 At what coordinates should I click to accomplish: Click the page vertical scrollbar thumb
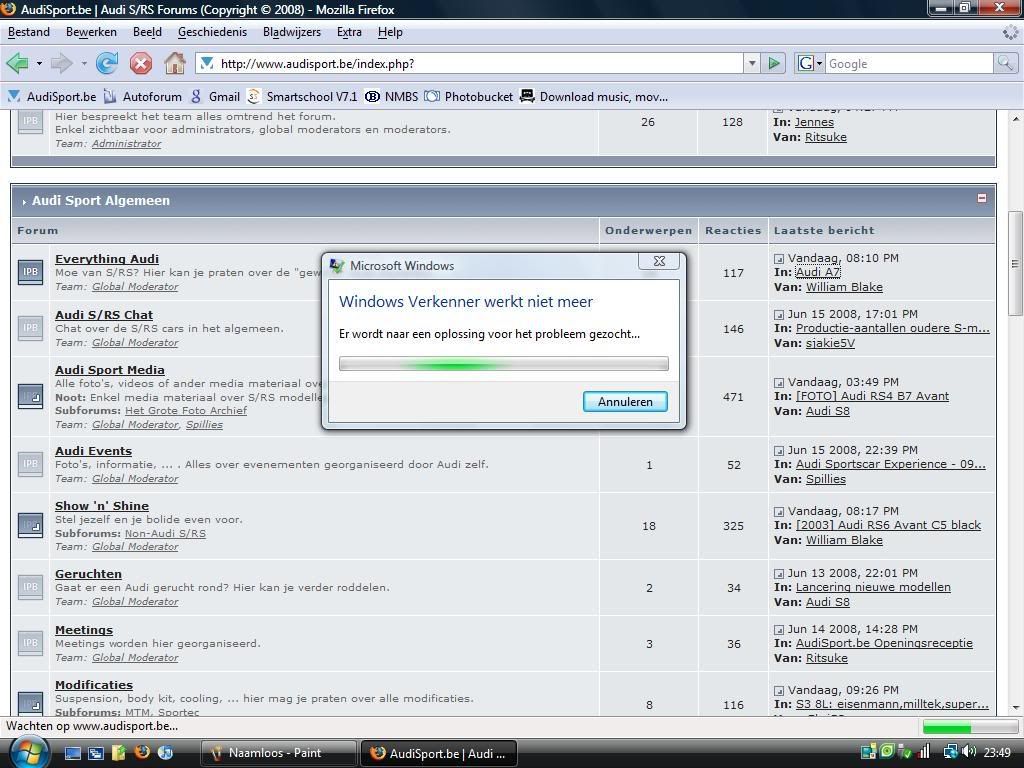pos(1015,263)
